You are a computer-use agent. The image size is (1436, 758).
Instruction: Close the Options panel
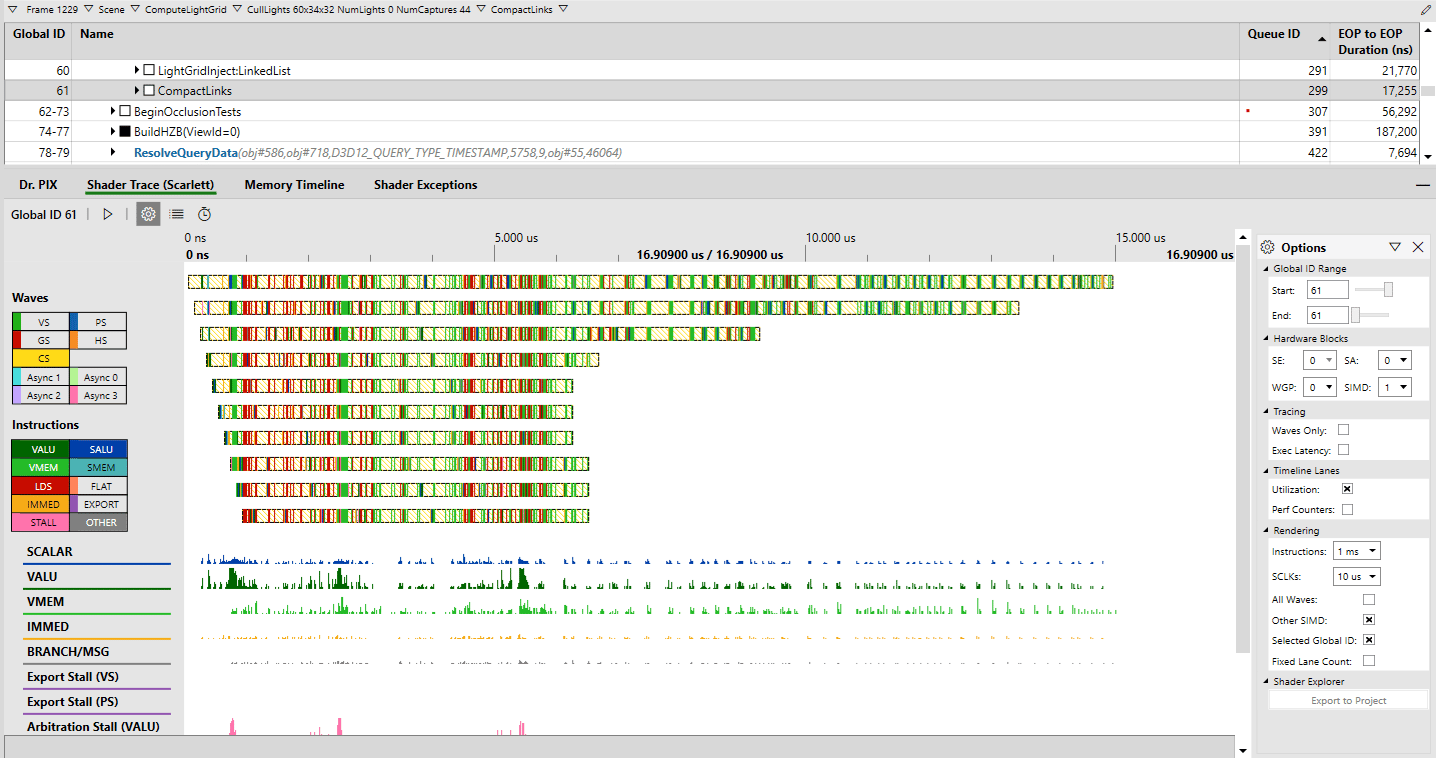click(x=1418, y=247)
